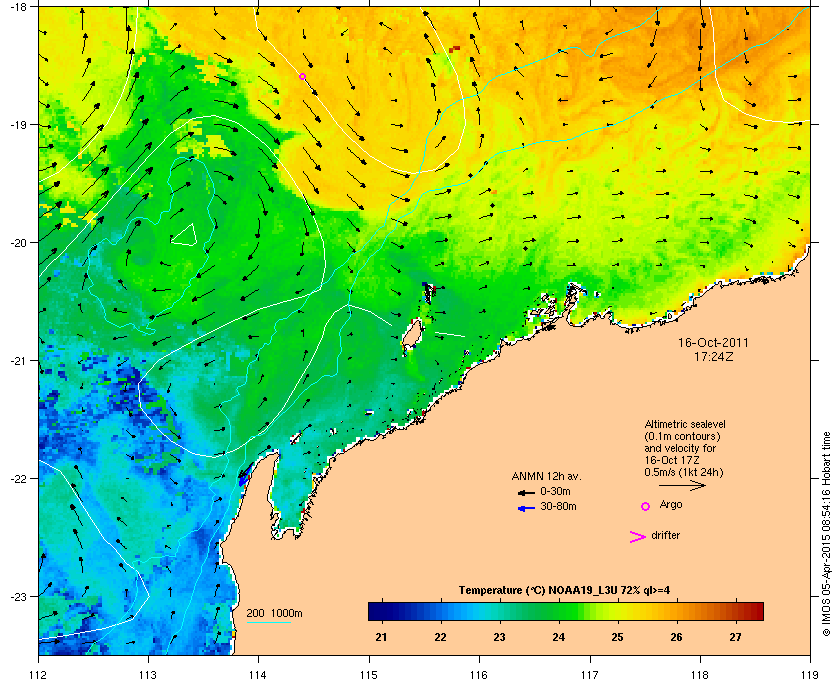This screenshot has height=680, width=840.
Task: Click the longitude axis label 113
Action: pyautogui.click(x=148, y=674)
